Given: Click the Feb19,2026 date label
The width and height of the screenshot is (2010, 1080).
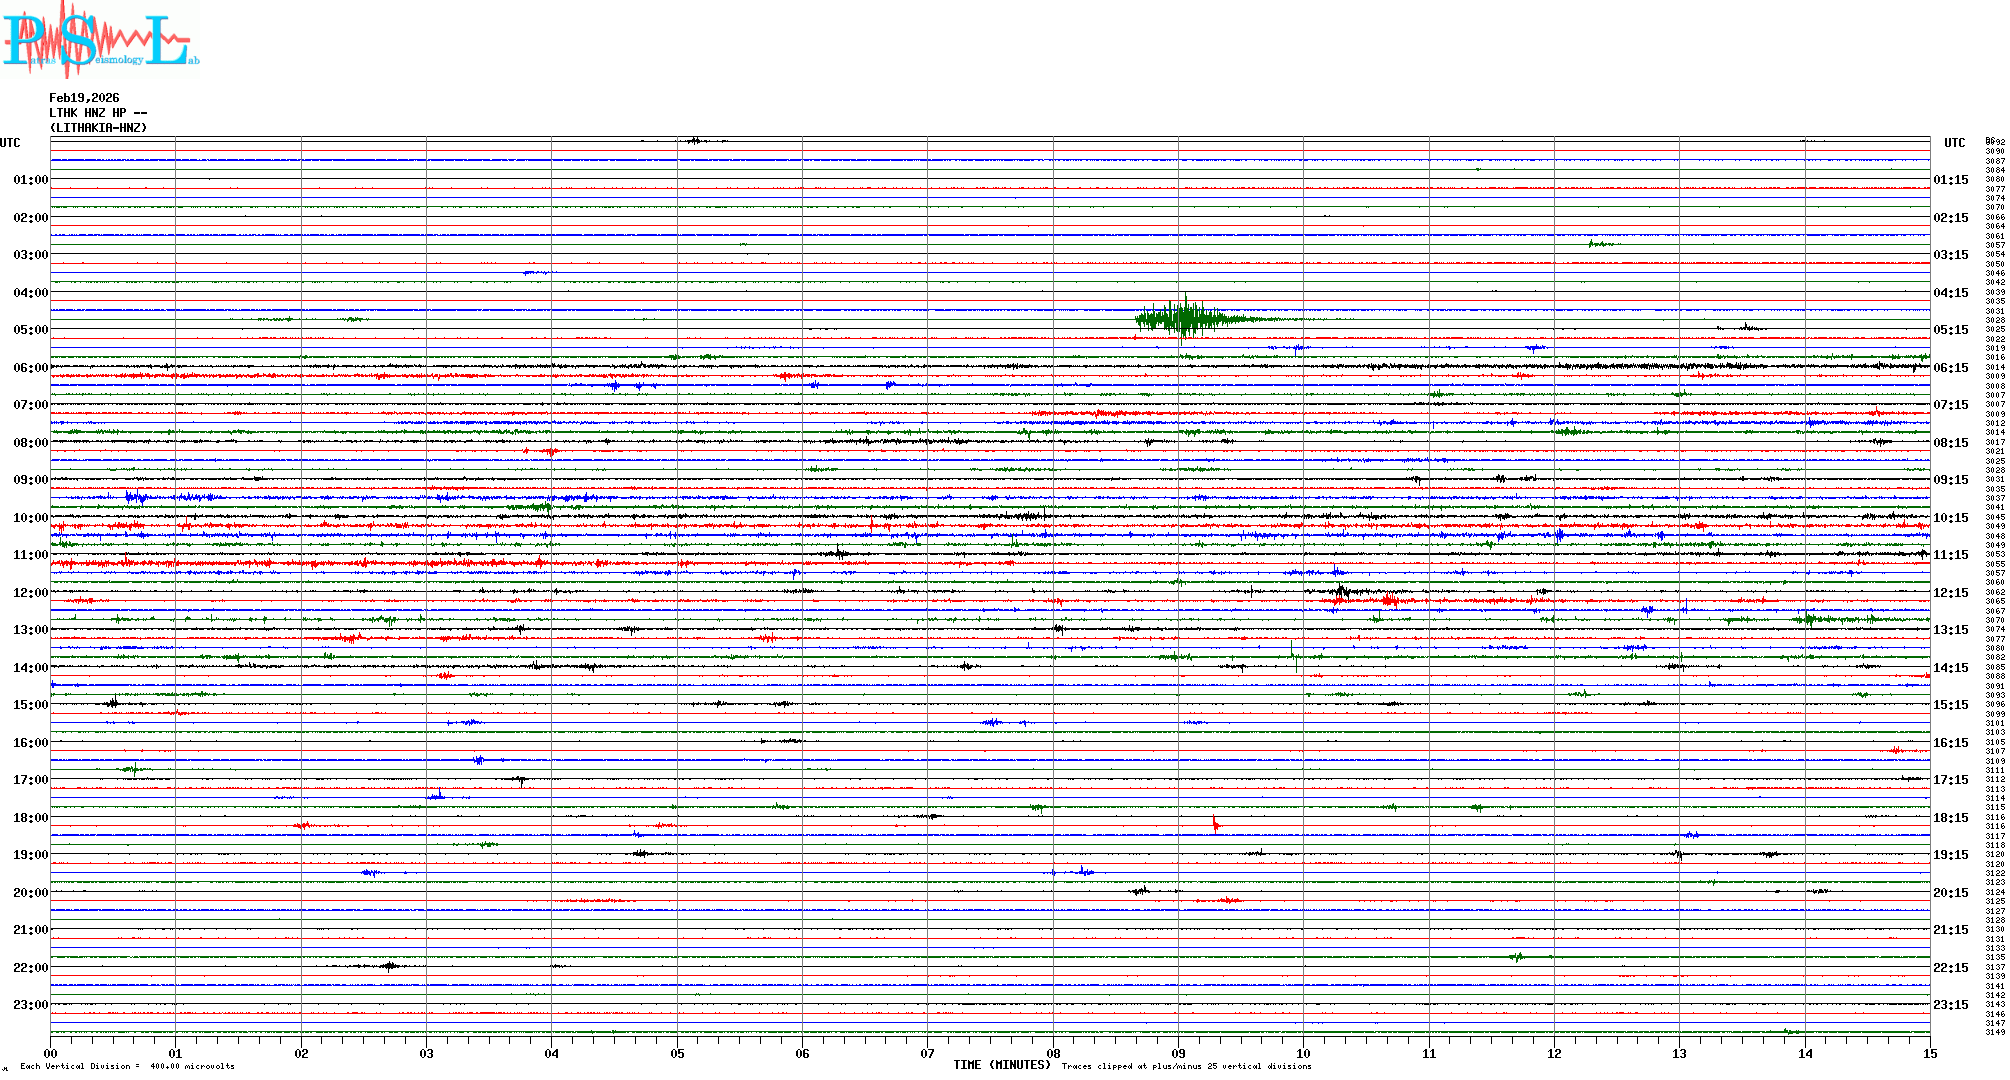Looking at the screenshot, I should coord(84,98).
